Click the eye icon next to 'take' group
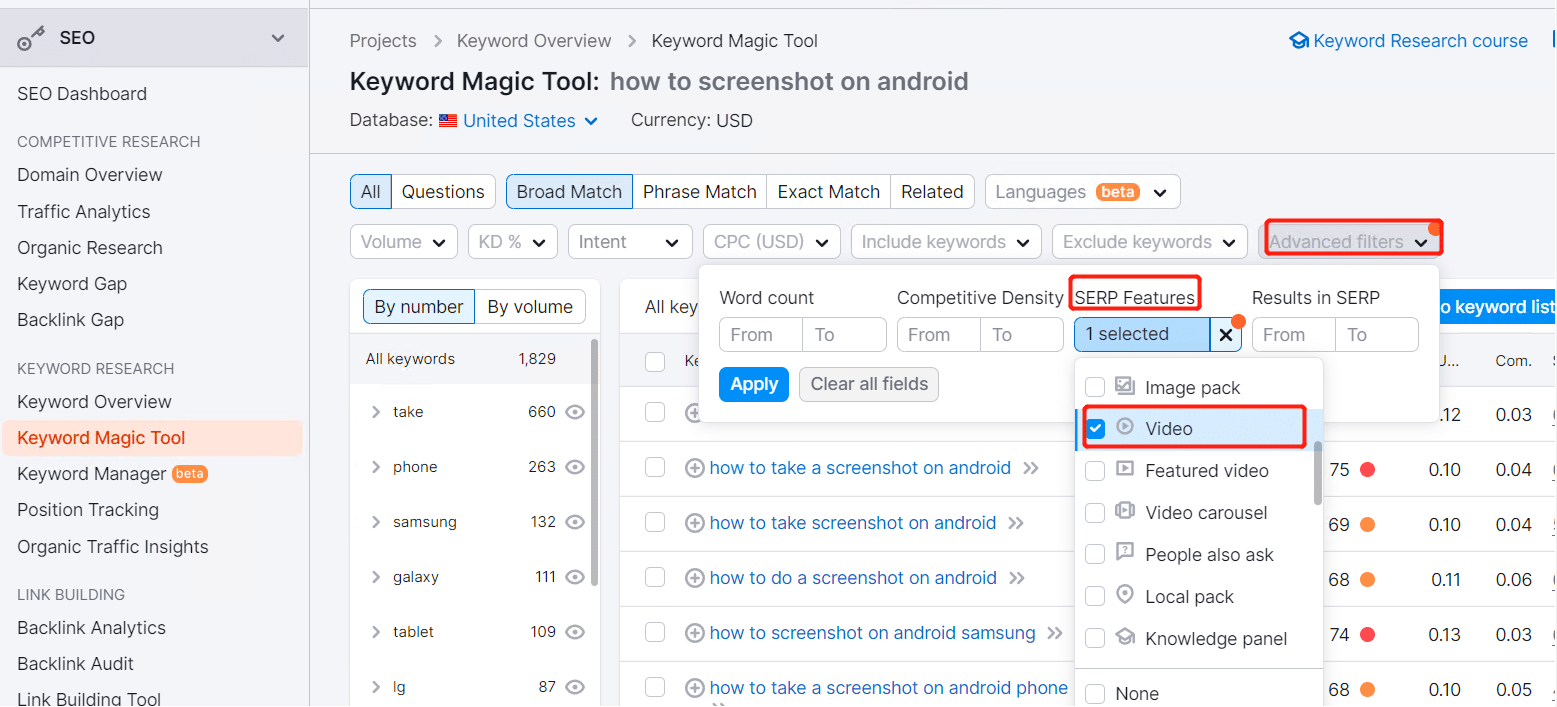The image size is (1557, 707). tap(575, 412)
